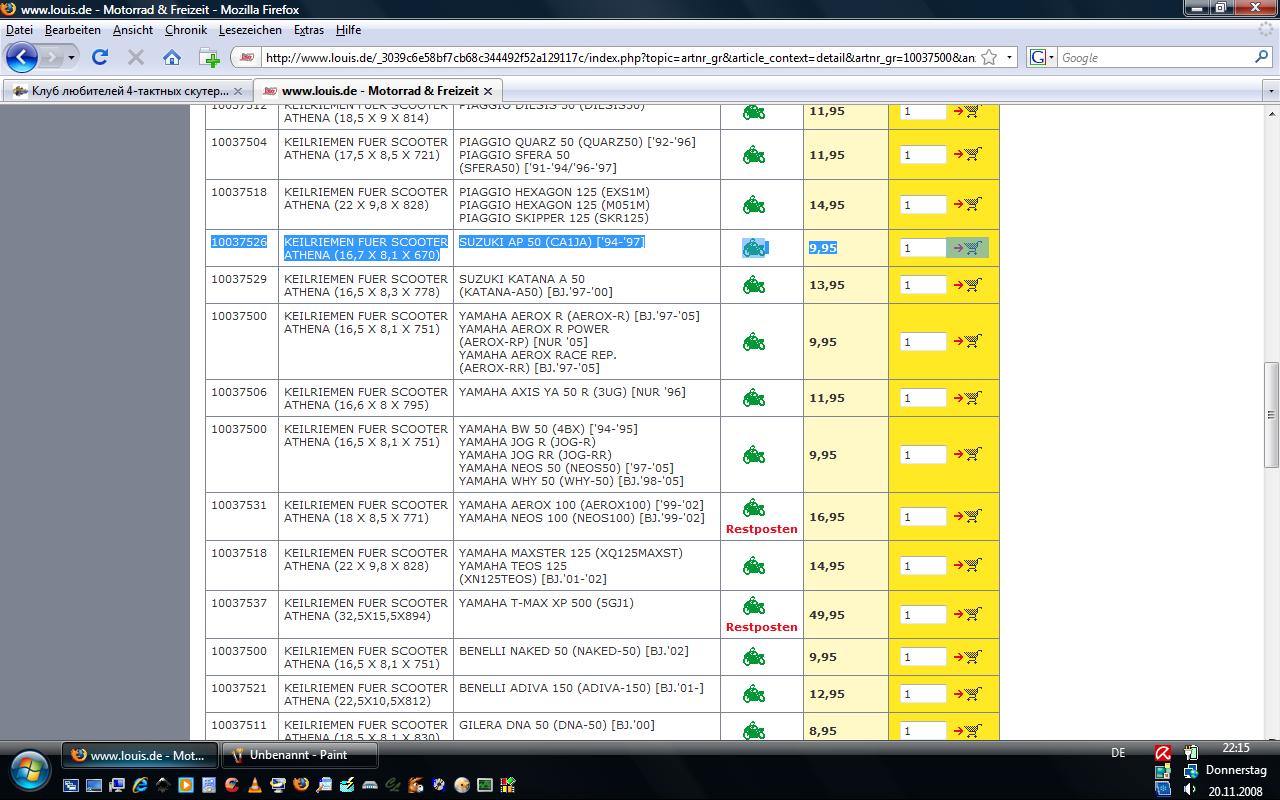This screenshot has height=800, width=1280.
Task: Reload the current louis.de page
Action: pos(100,58)
